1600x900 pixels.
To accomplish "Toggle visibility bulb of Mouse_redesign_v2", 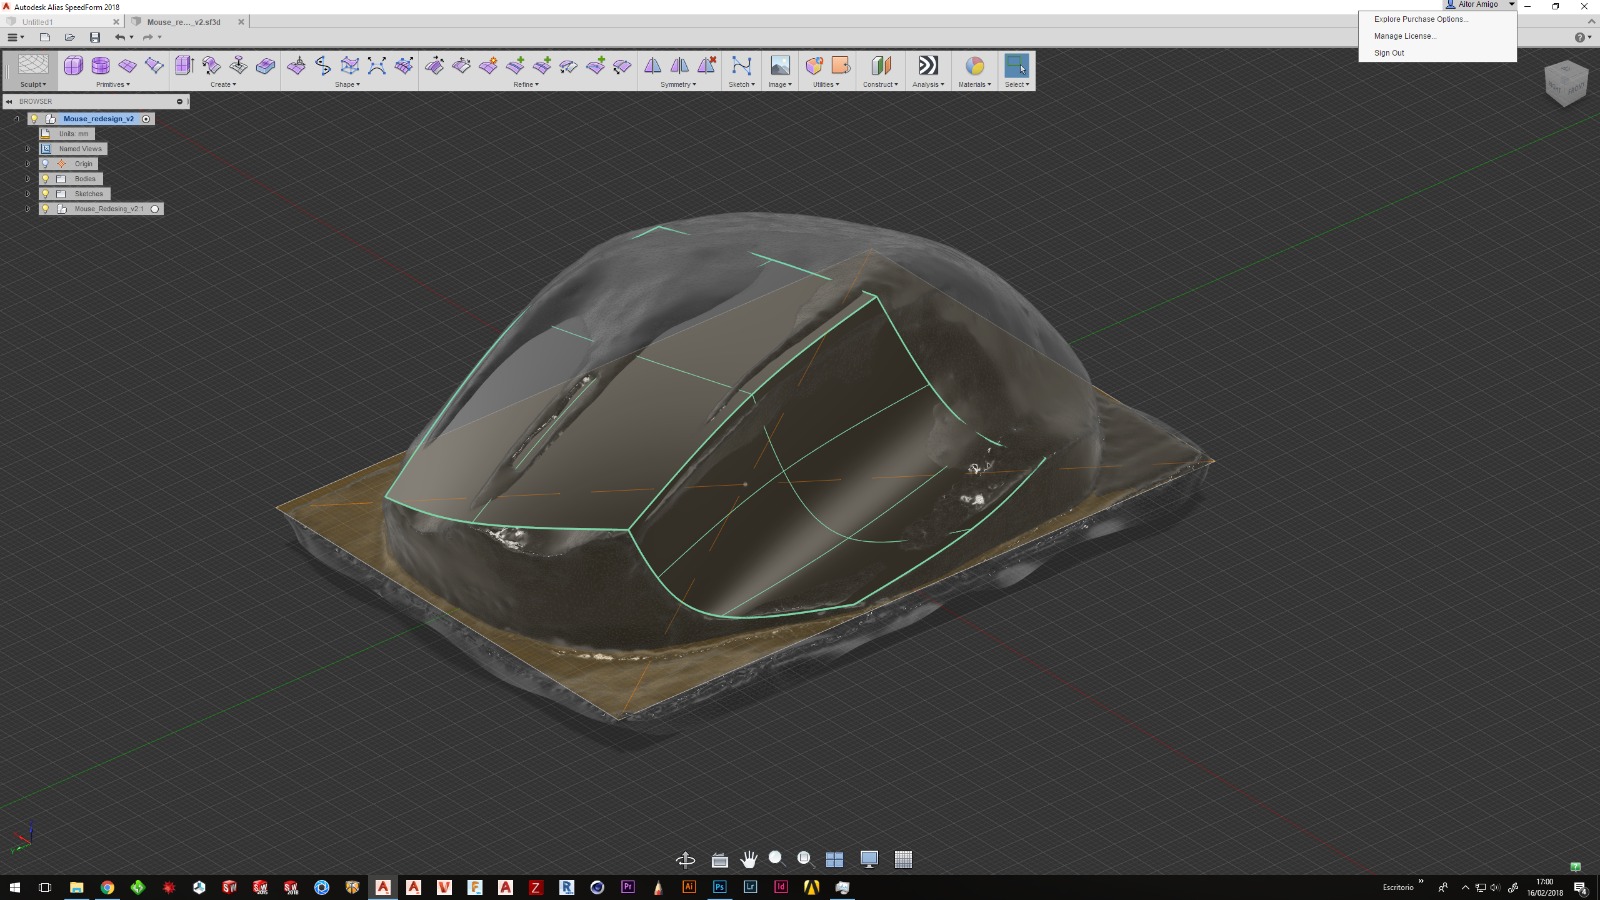I will coord(34,118).
